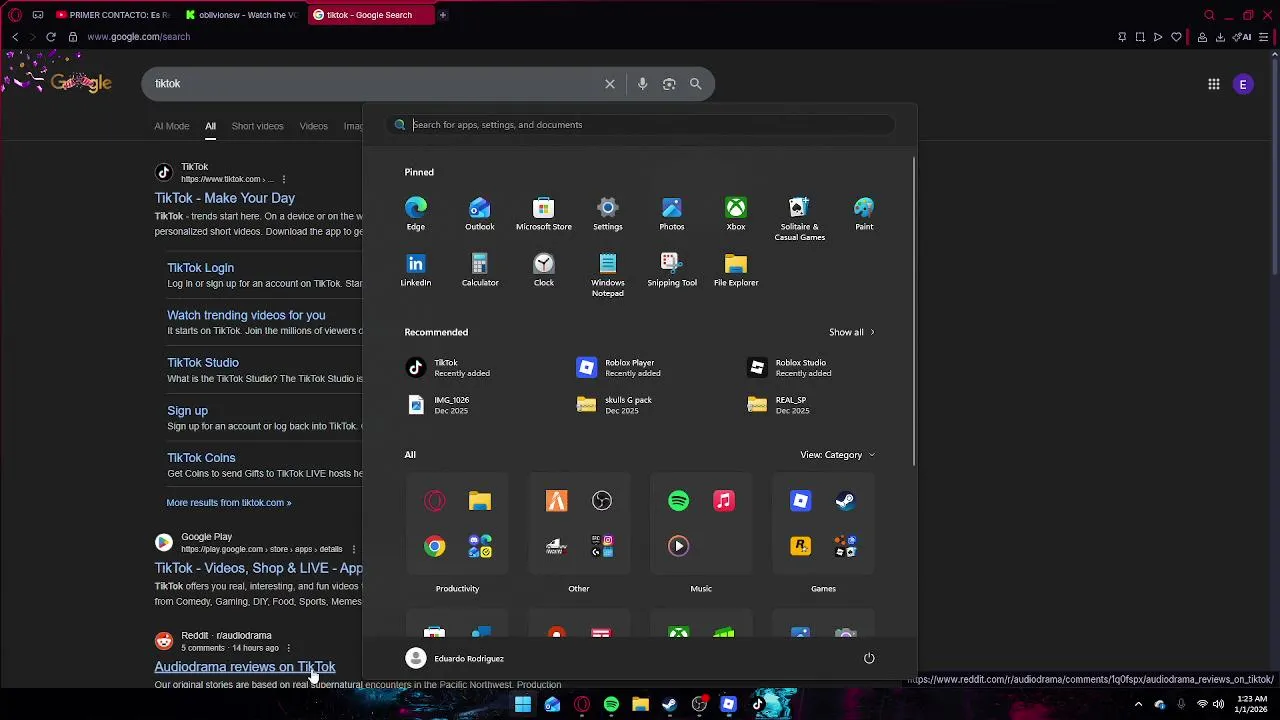1280x720 pixels.
Task: Search by image with Google Lens
Action: click(669, 84)
